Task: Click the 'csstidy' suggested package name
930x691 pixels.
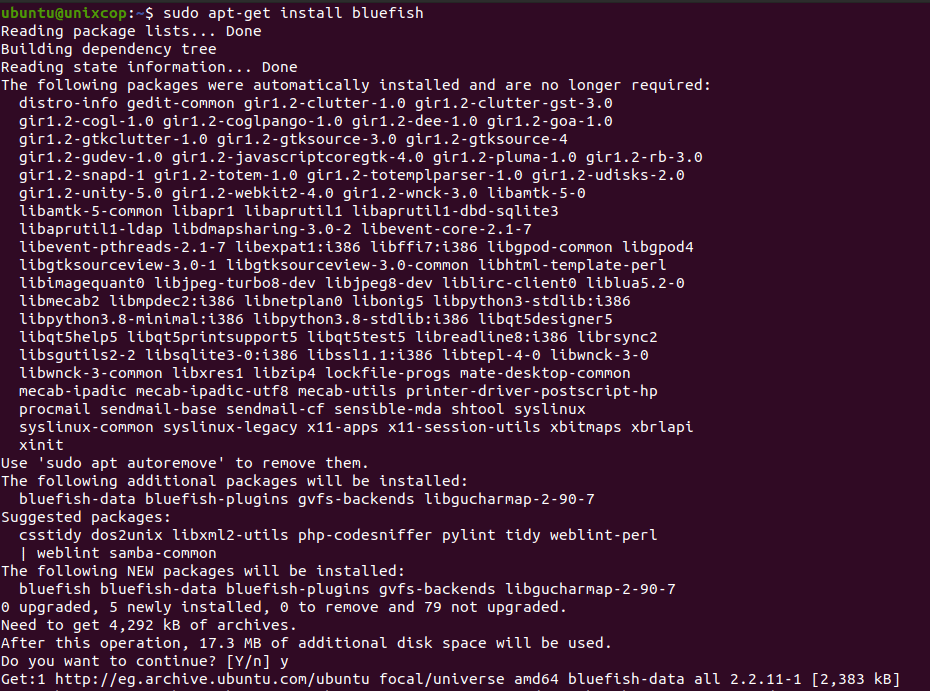Action: [x=50, y=536]
